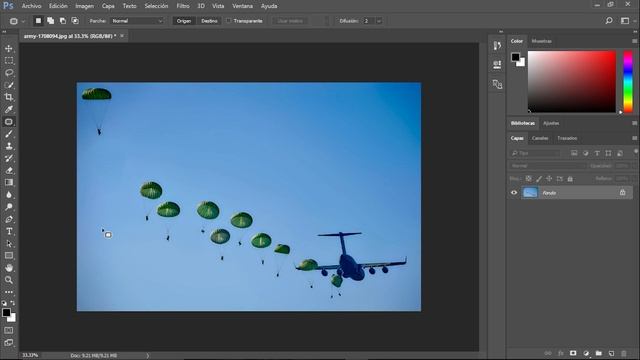Select the Eraser tool
The width and height of the screenshot is (640, 360).
coord(9,171)
